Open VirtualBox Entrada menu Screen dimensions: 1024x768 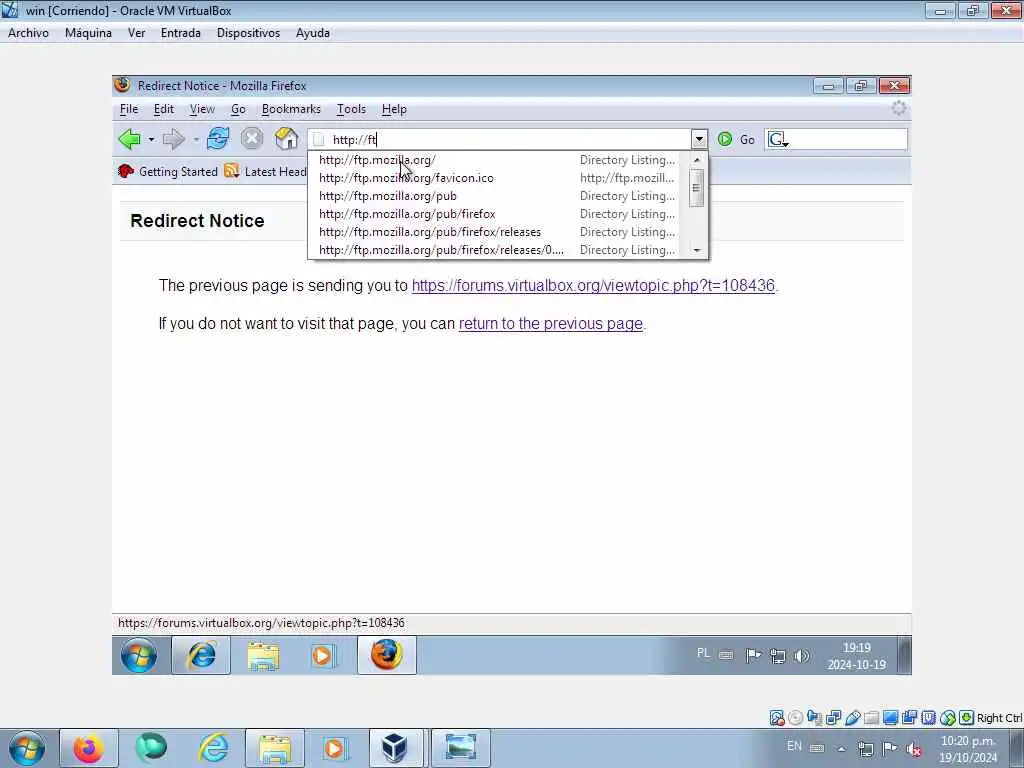(x=181, y=33)
